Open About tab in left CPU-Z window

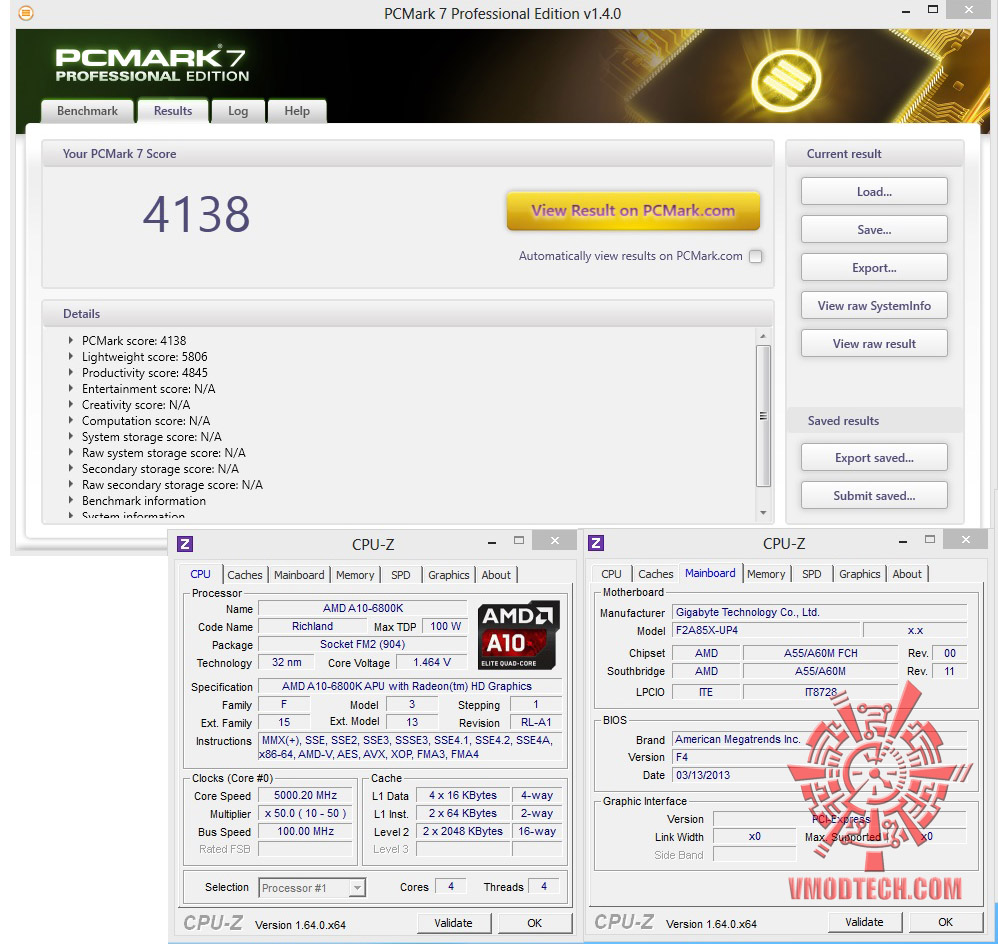pyautogui.click(x=496, y=575)
